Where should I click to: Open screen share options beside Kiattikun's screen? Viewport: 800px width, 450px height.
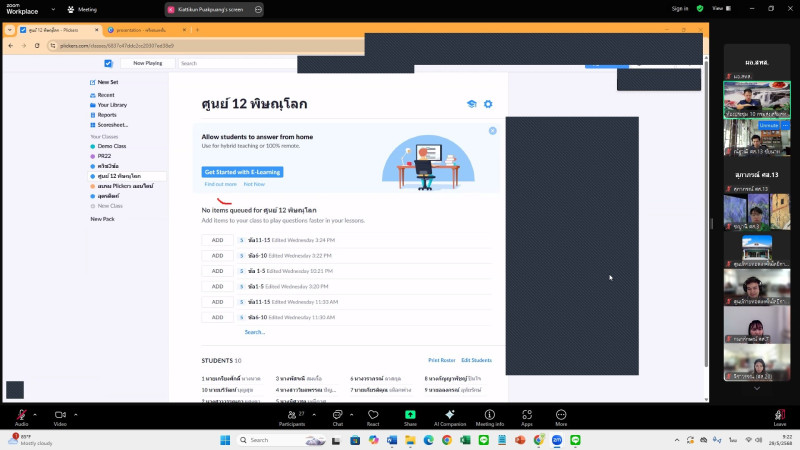click(x=258, y=9)
